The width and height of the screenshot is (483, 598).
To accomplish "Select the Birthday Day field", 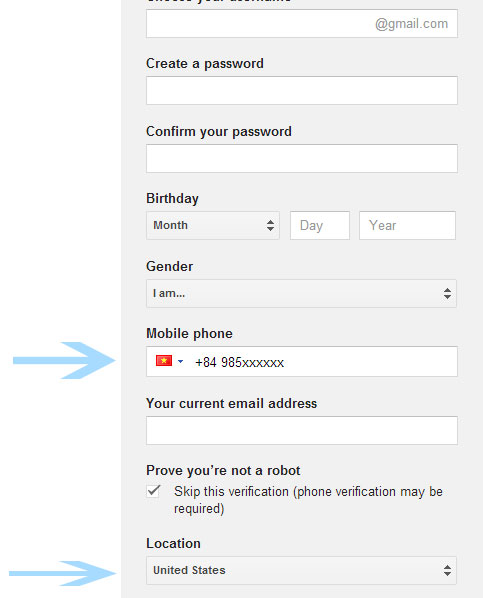I will (320, 225).
